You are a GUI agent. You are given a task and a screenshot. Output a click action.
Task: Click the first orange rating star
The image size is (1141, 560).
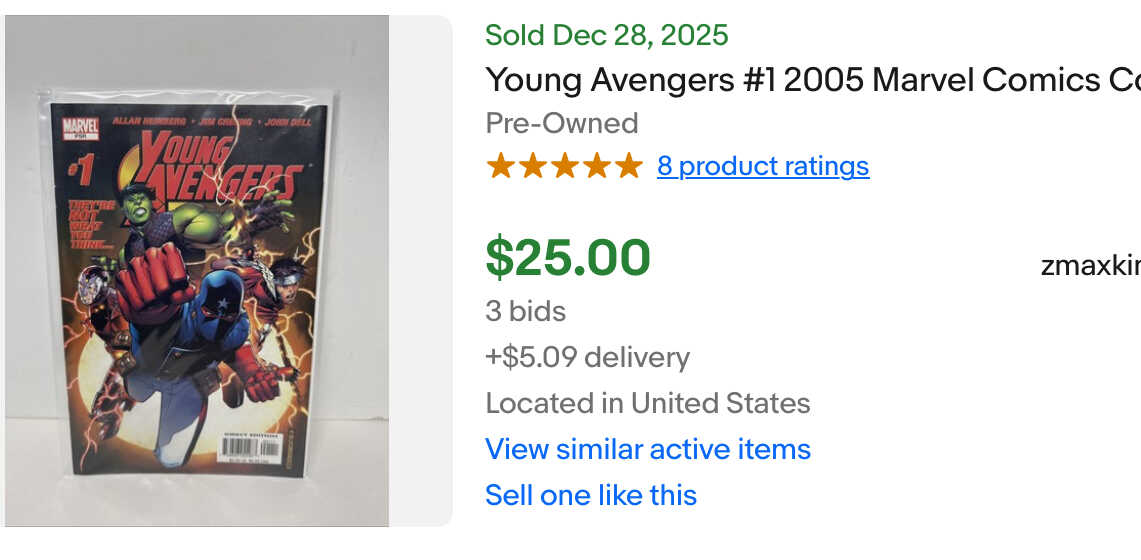[x=500, y=166]
